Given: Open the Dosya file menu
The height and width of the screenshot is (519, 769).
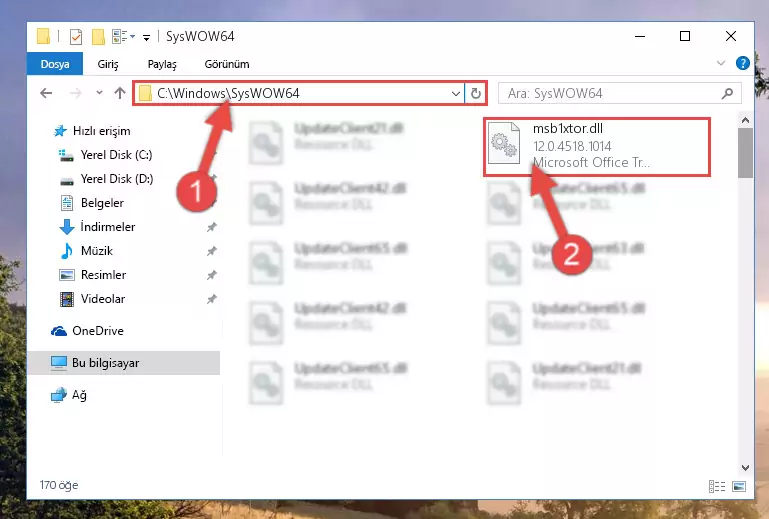Looking at the screenshot, I should 55,64.
